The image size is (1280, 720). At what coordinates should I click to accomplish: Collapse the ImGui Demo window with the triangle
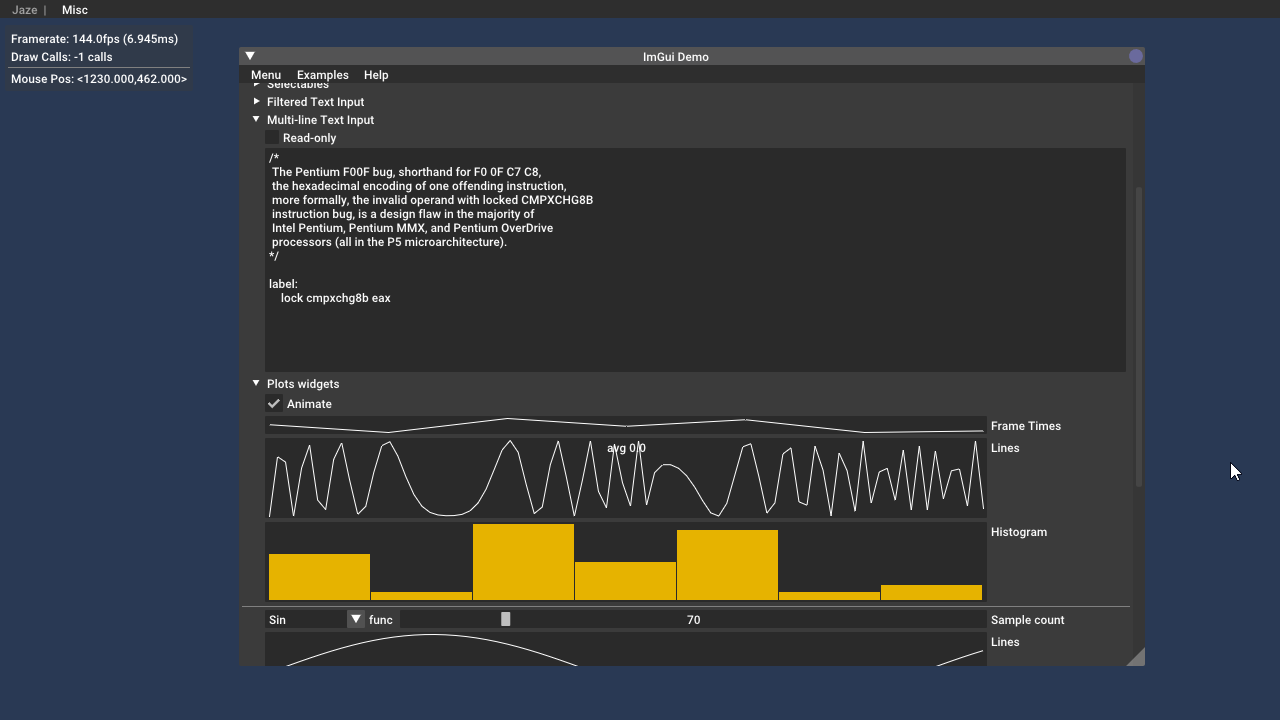click(x=250, y=56)
